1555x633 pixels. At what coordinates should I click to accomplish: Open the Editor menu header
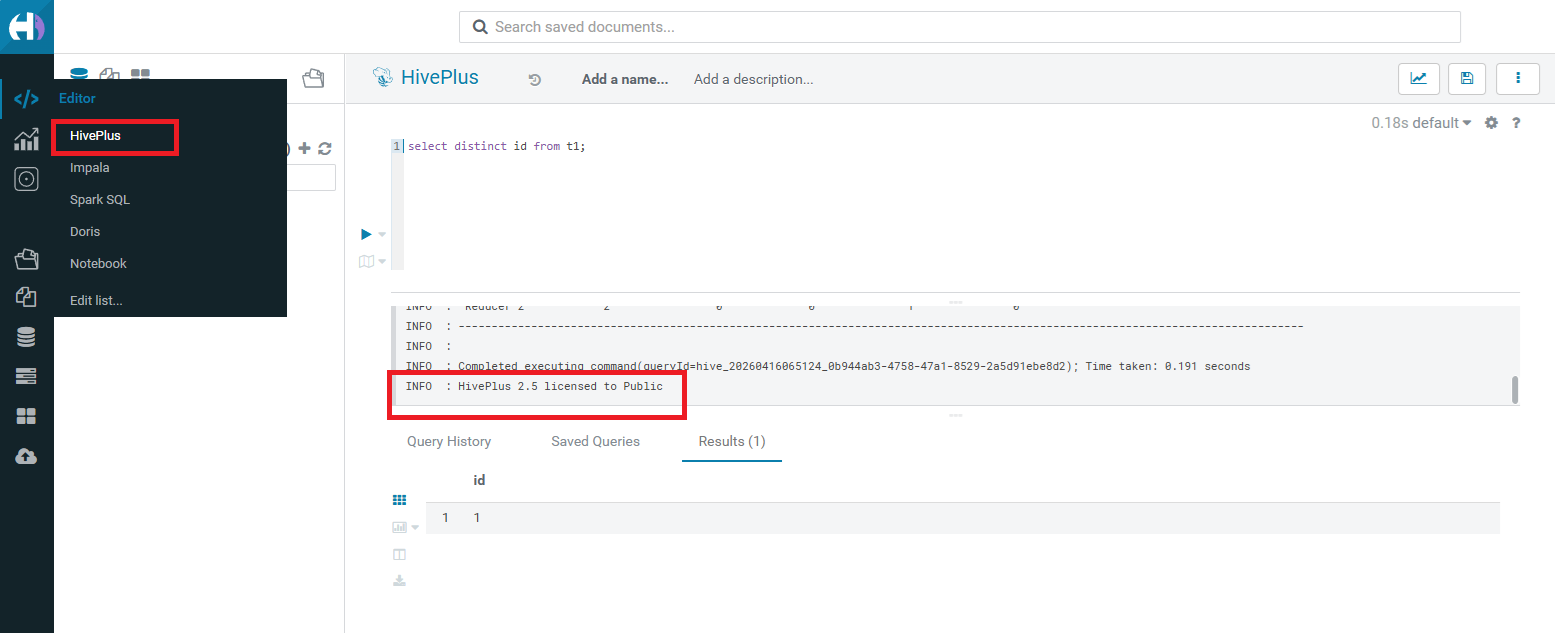[77, 98]
